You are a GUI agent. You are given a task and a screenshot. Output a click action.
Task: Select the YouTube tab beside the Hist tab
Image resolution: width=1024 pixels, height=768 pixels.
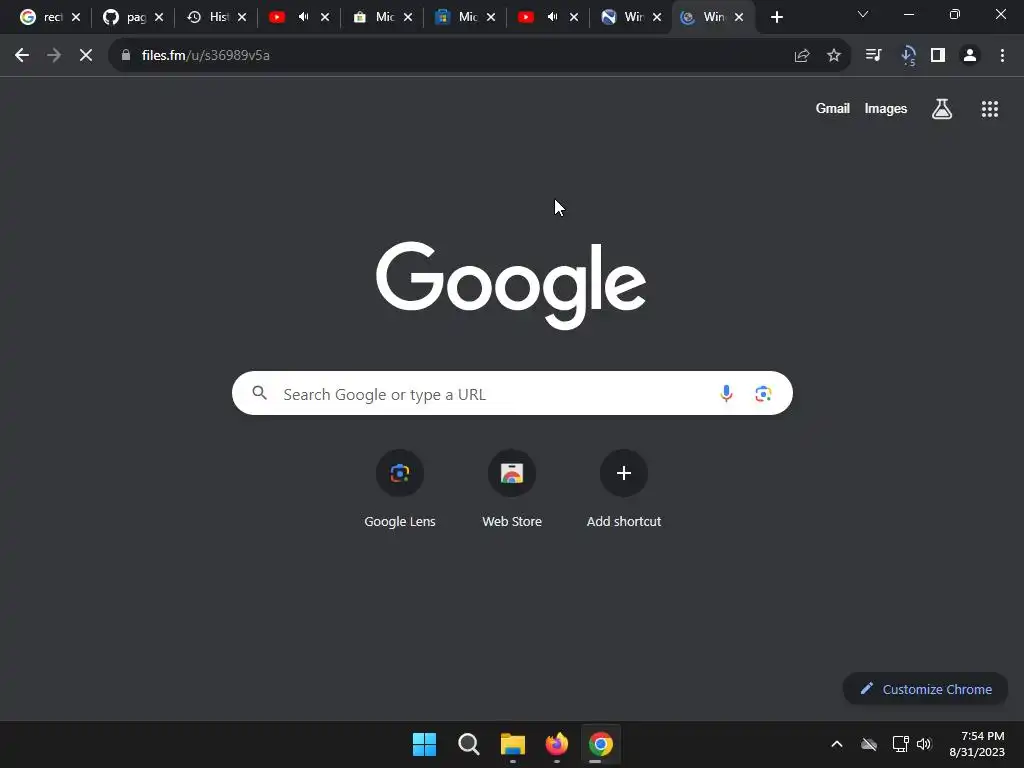coord(290,17)
